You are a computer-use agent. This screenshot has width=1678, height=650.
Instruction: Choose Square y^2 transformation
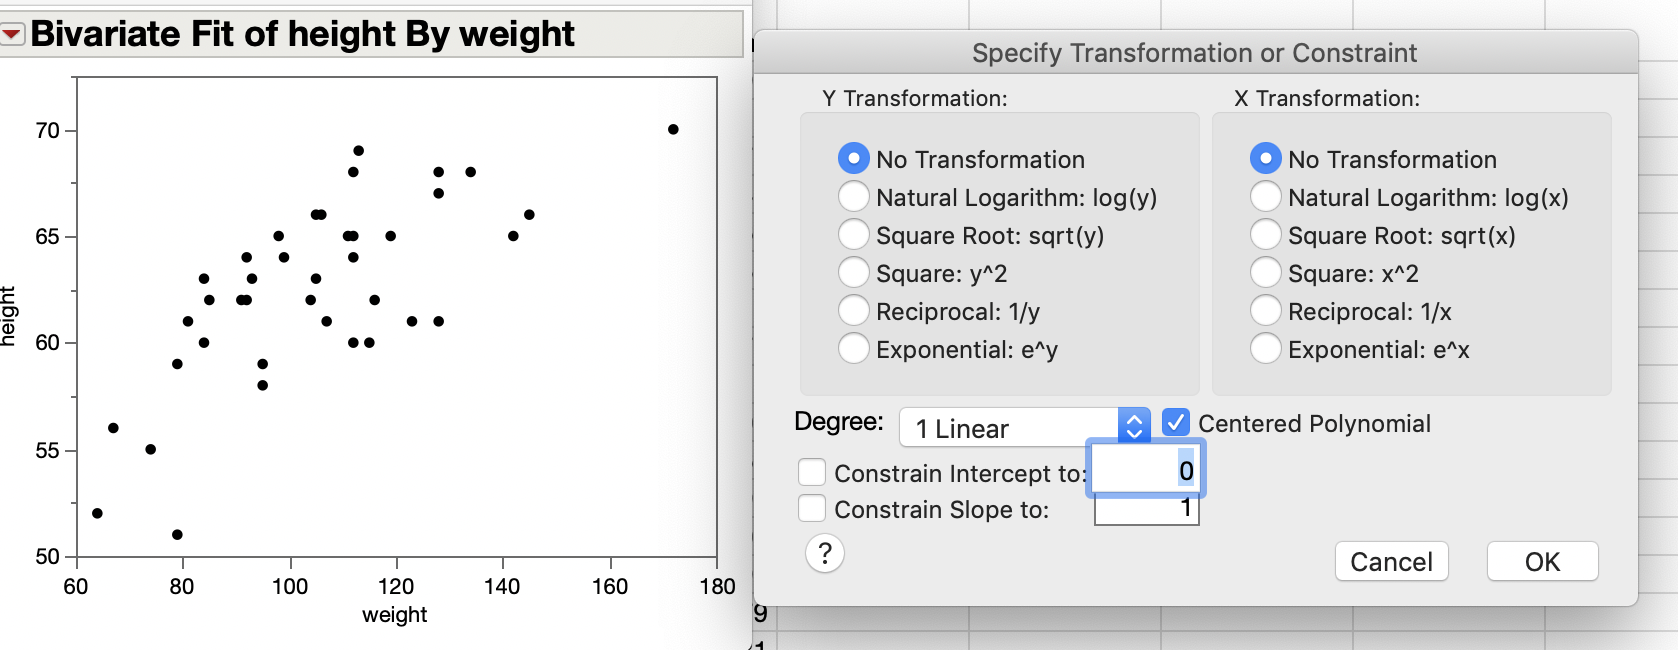pos(853,273)
